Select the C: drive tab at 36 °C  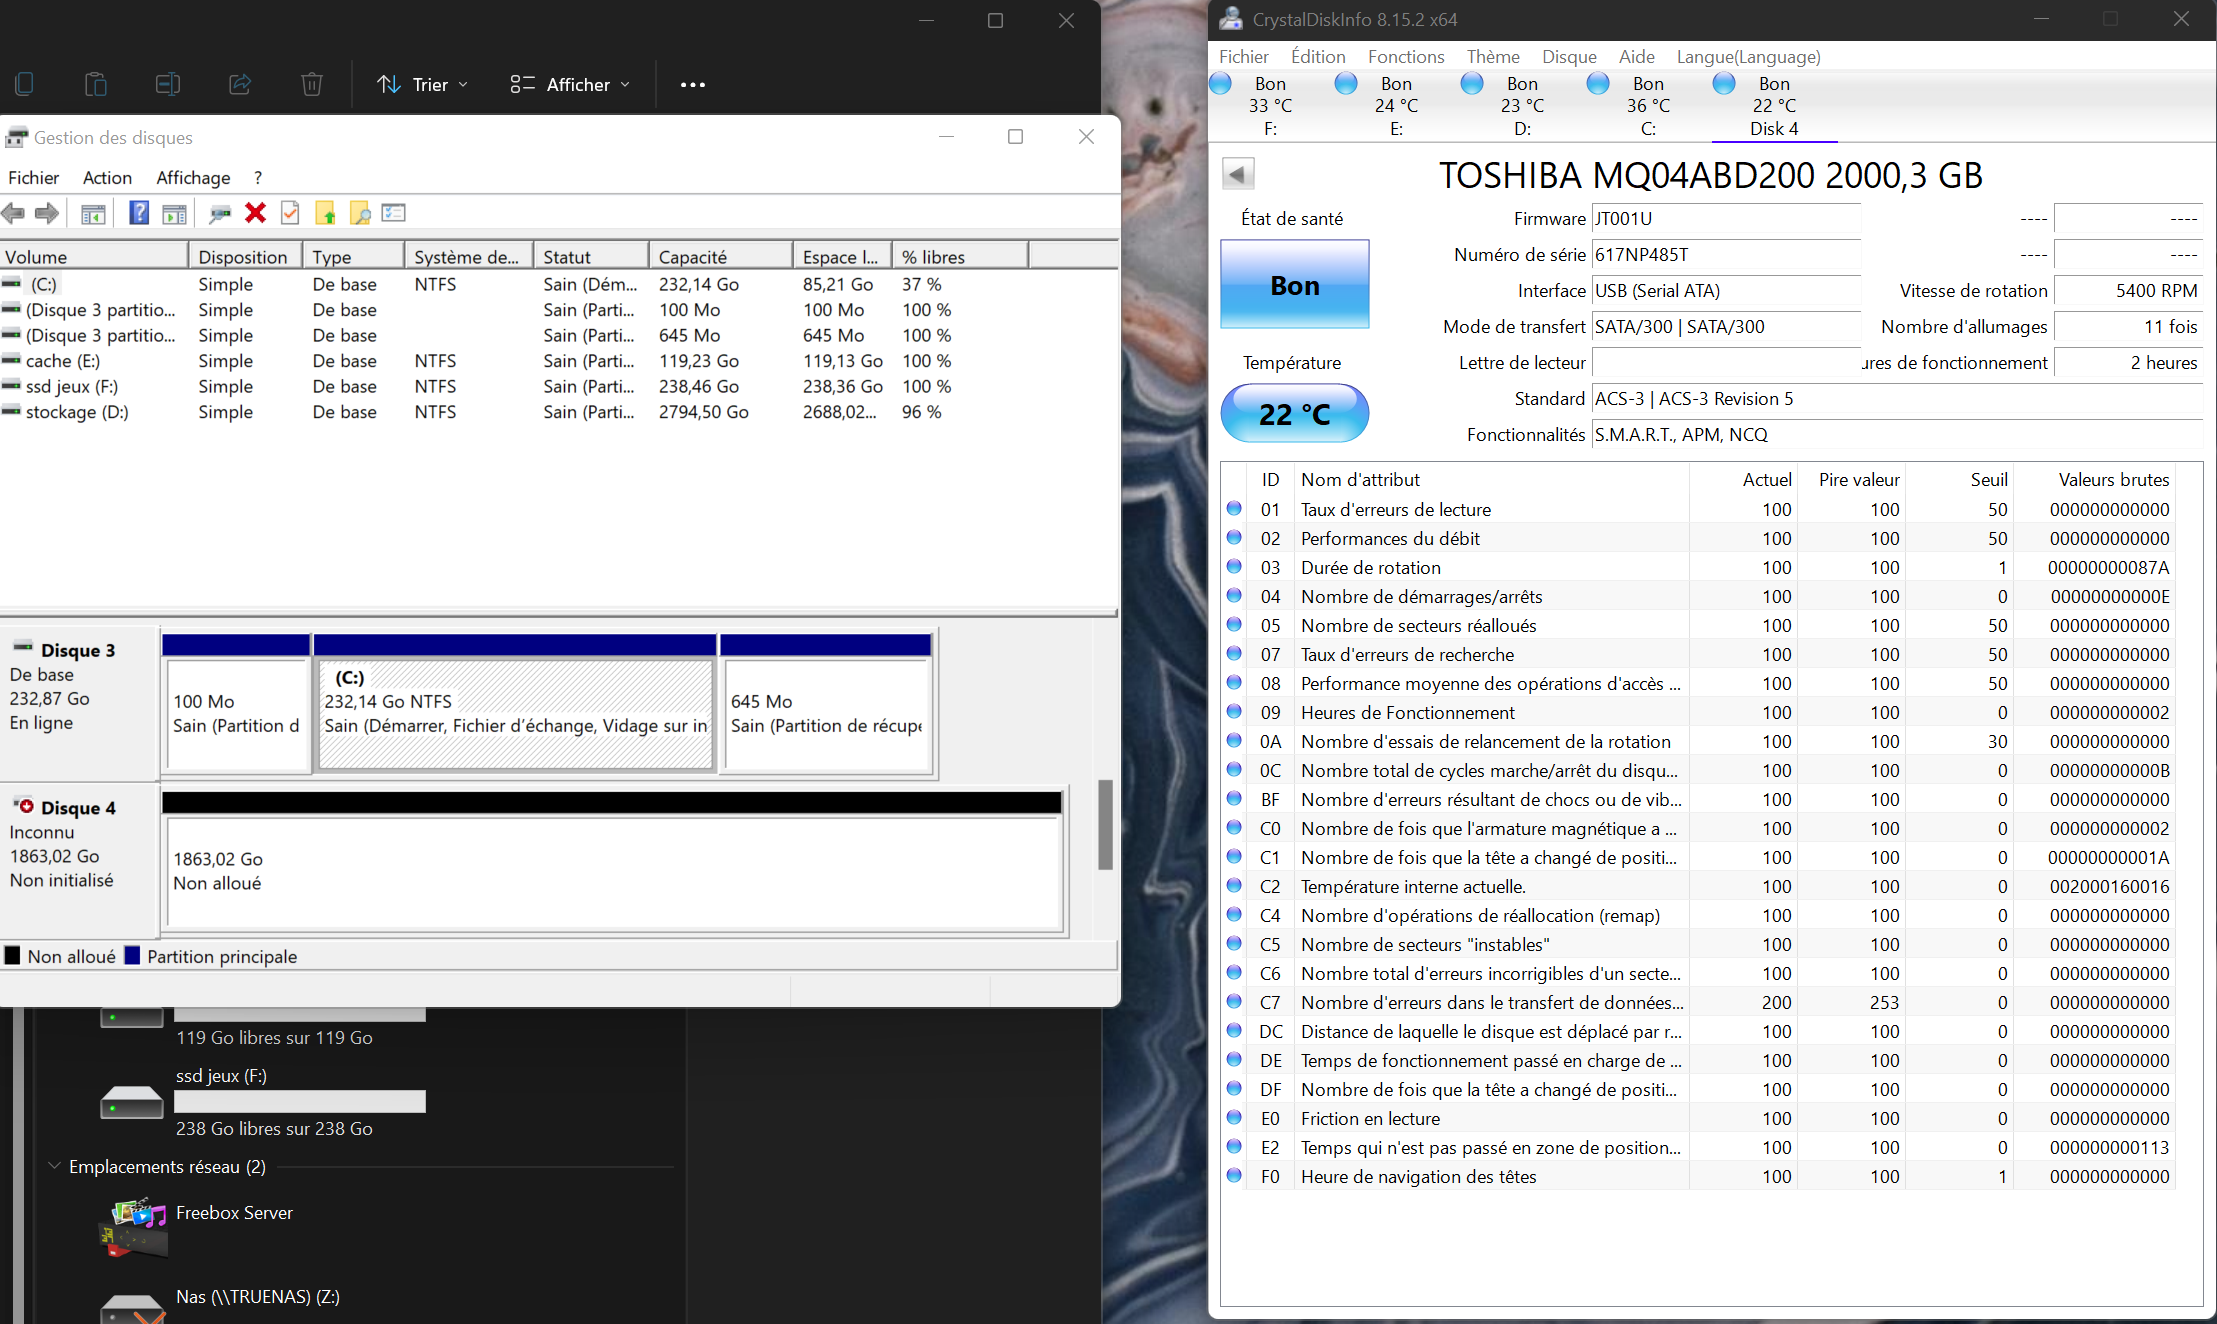(x=1647, y=106)
